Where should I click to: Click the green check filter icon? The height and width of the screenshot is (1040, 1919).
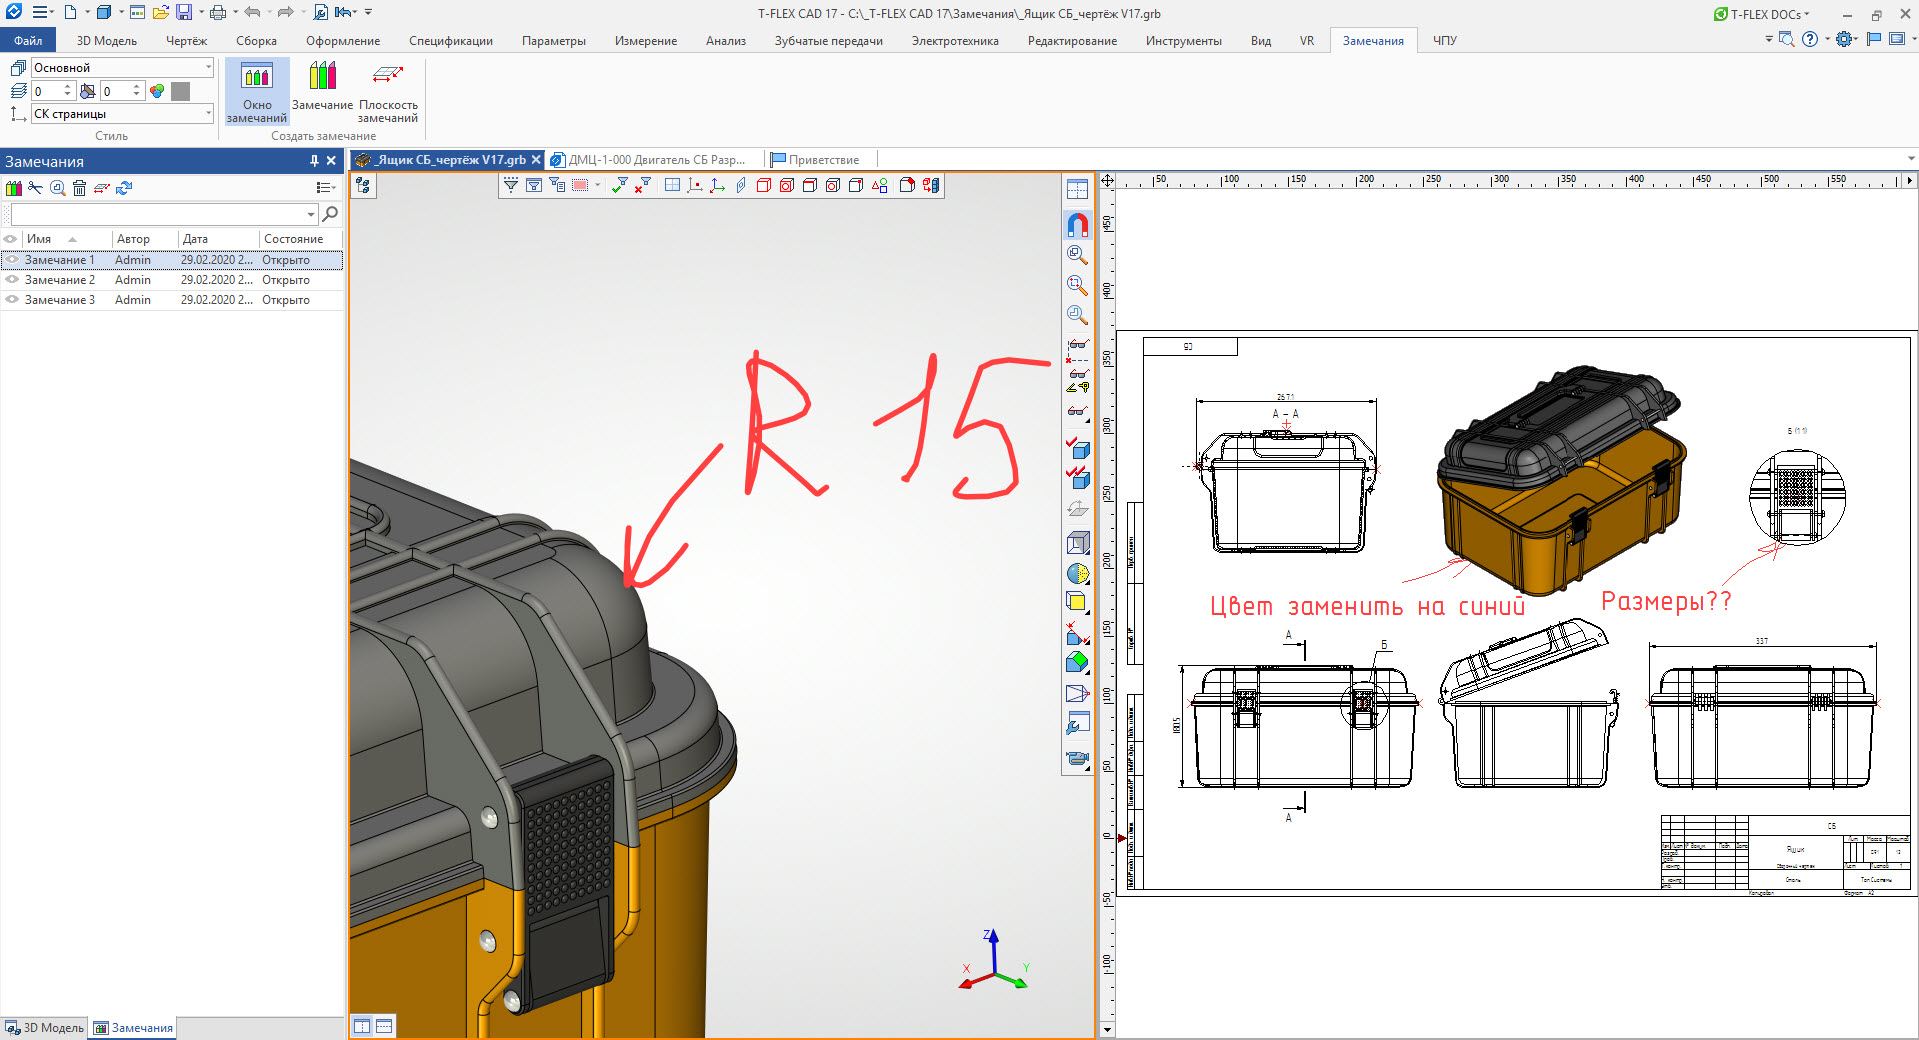[x=620, y=185]
